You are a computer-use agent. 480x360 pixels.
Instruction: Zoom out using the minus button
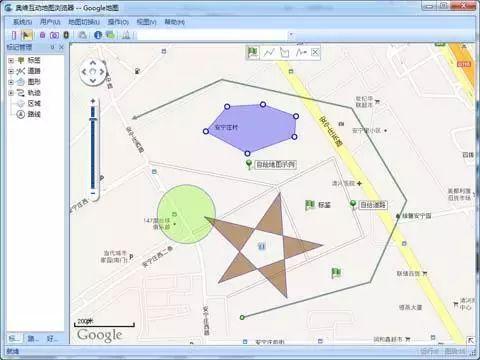point(93,193)
